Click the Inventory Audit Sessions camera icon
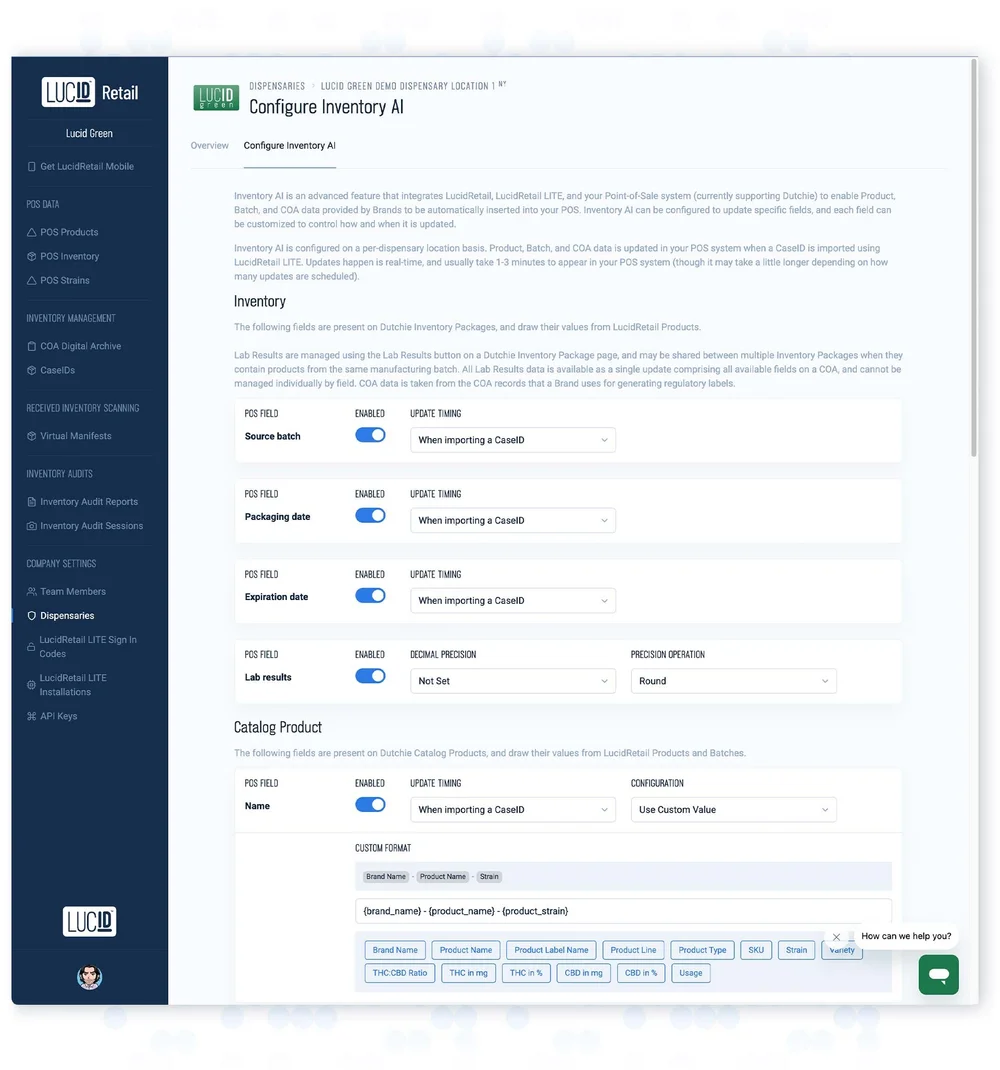The image size is (1000, 1070). click(31, 526)
